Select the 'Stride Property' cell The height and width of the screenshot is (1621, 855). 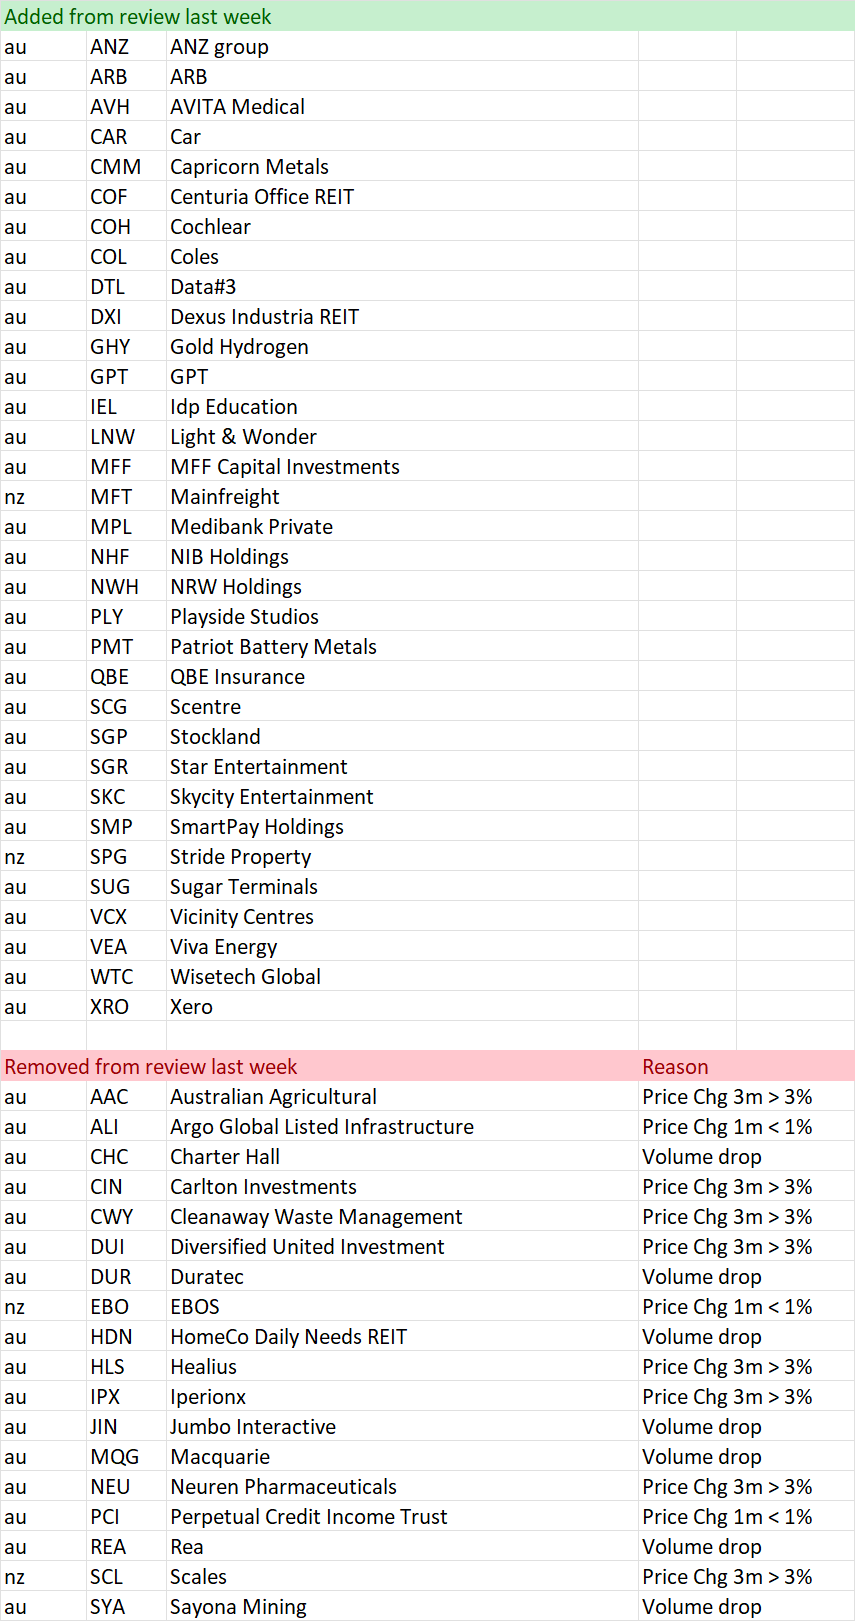(402, 856)
